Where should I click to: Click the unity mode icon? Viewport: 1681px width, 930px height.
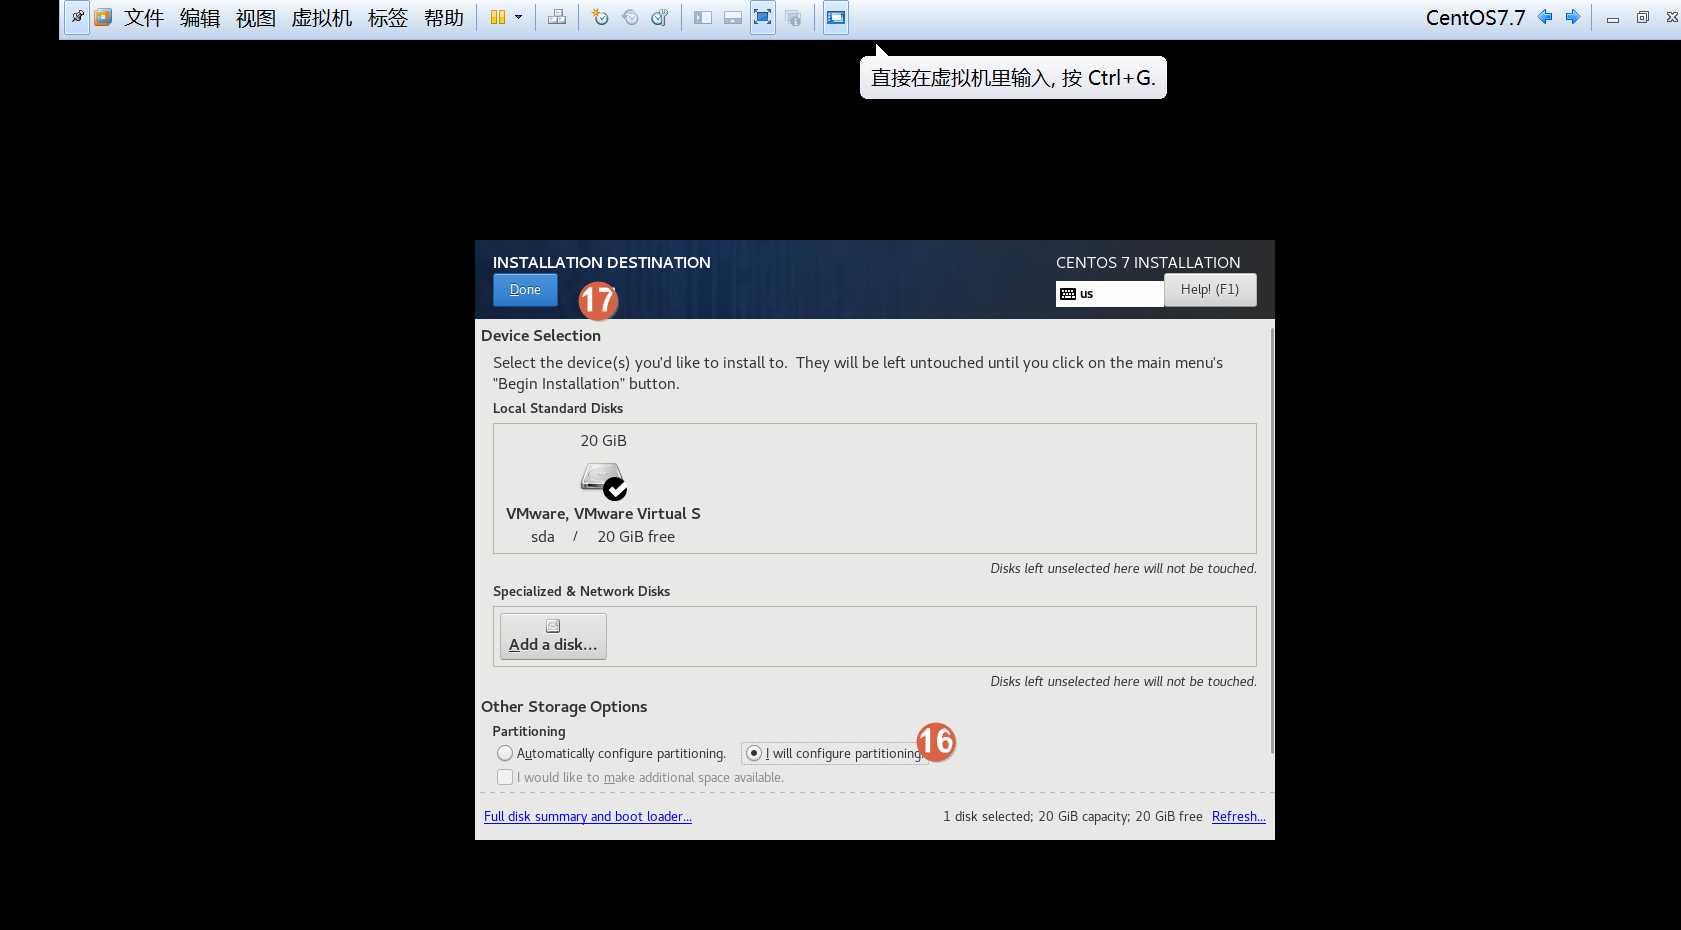click(x=793, y=17)
